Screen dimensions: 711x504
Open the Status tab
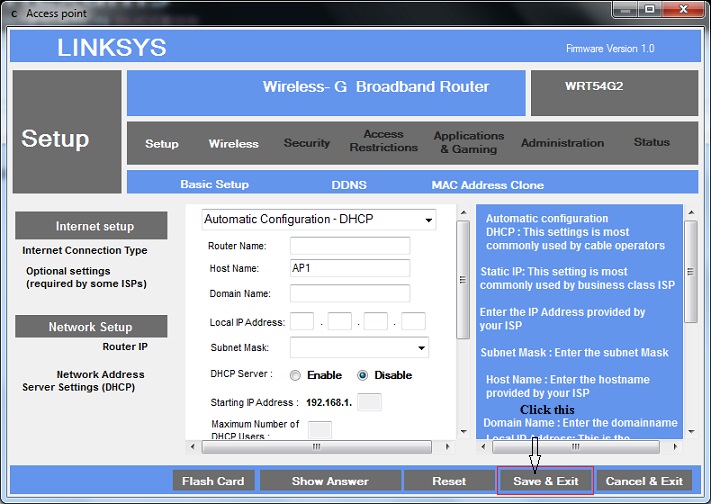coord(652,142)
